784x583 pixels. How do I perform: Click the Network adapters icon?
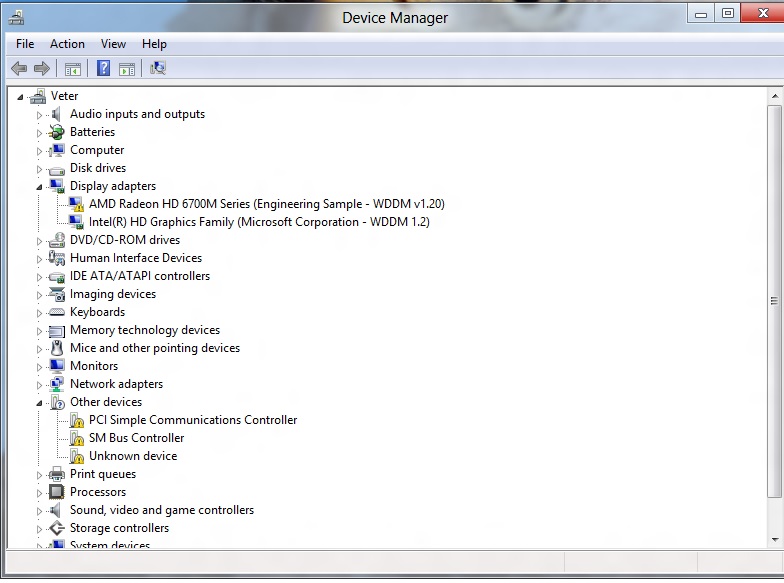click(56, 384)
